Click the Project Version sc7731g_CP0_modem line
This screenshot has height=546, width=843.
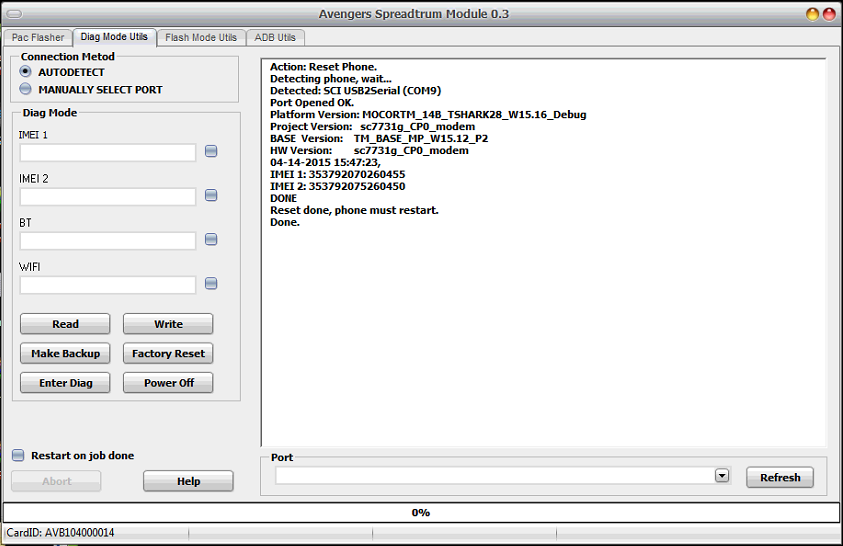coord(373,127)
